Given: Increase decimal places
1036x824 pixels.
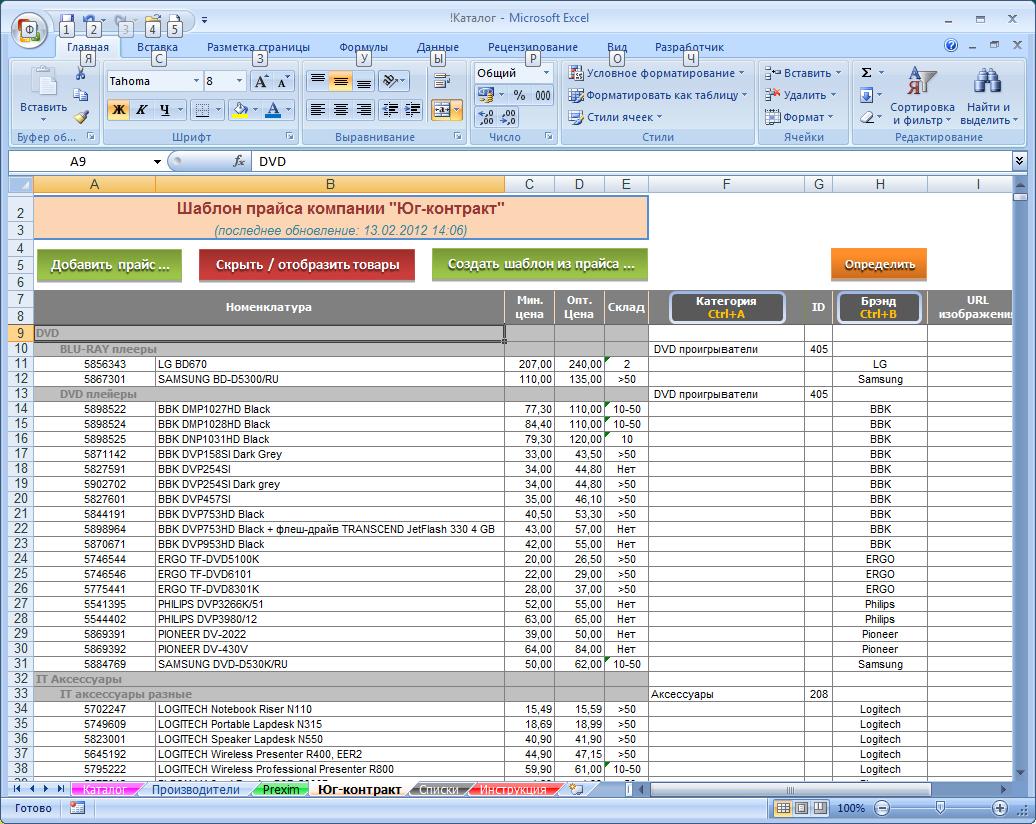Looking at the screenshot, I should point(486,118).
